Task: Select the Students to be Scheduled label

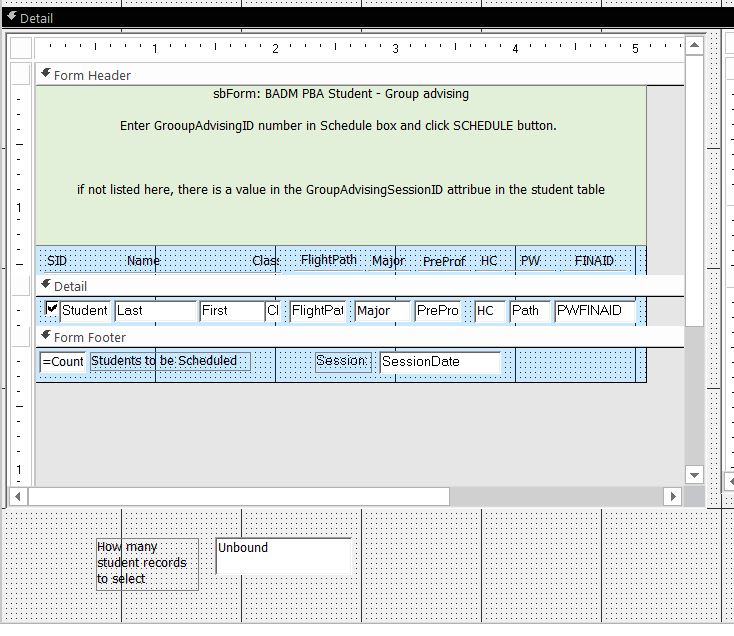Action: pyautogui.click(x=170, y=361)
